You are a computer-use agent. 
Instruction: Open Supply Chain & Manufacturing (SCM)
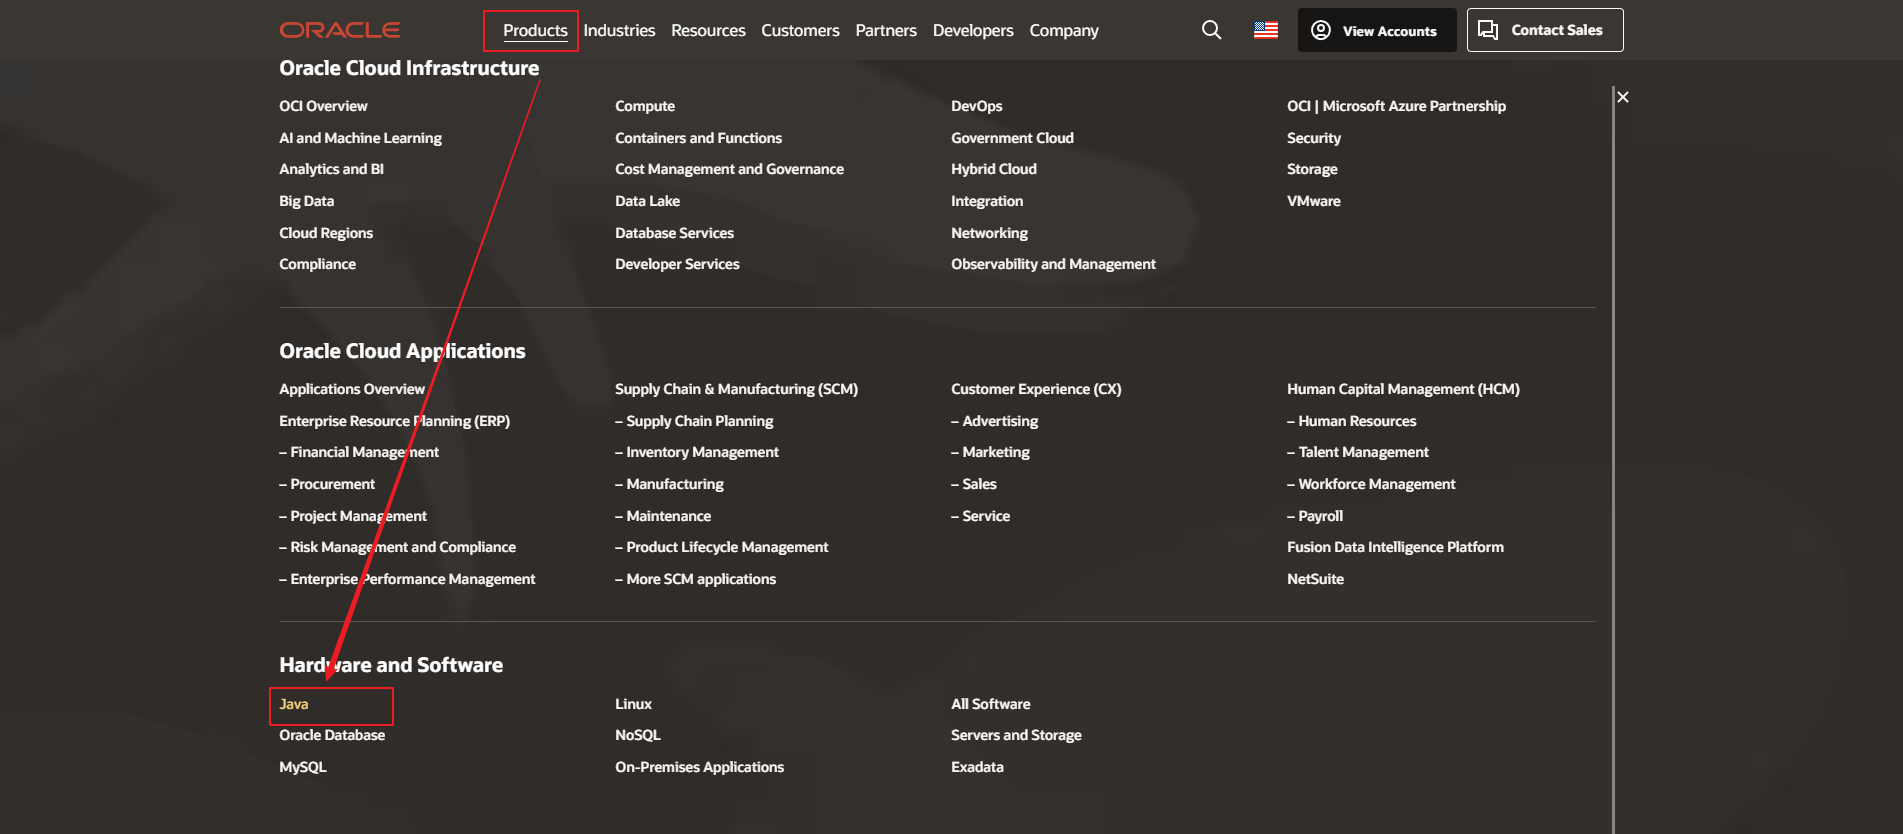click(x=736, y=389)
